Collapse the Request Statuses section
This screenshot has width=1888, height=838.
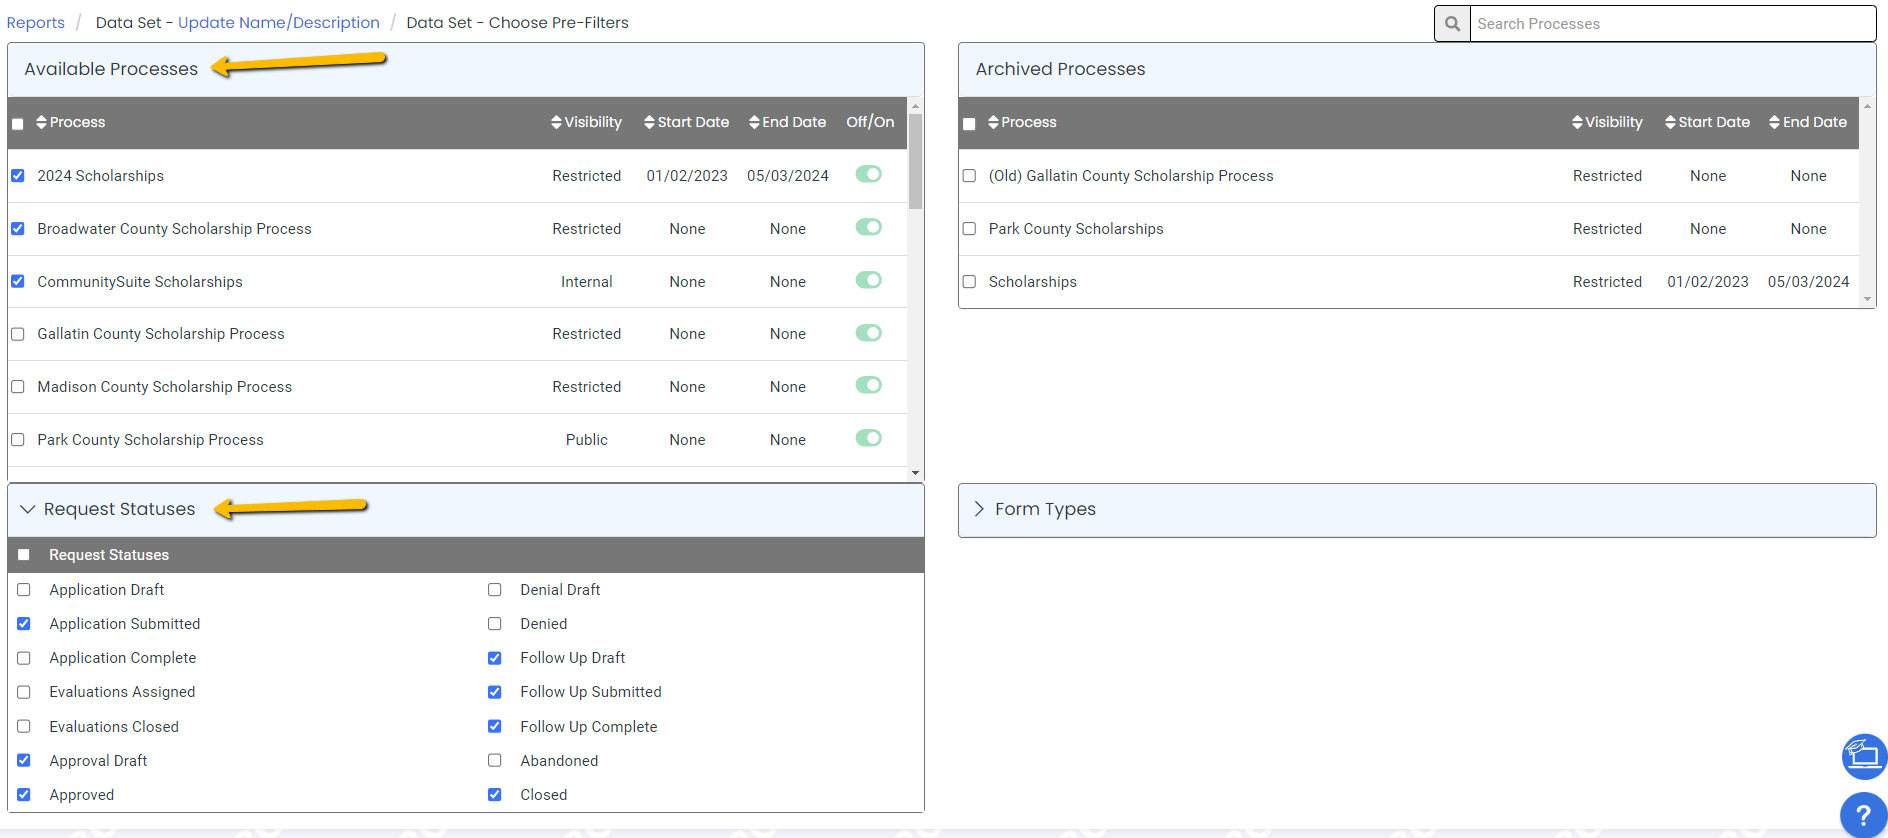click(x=28, y=509)
